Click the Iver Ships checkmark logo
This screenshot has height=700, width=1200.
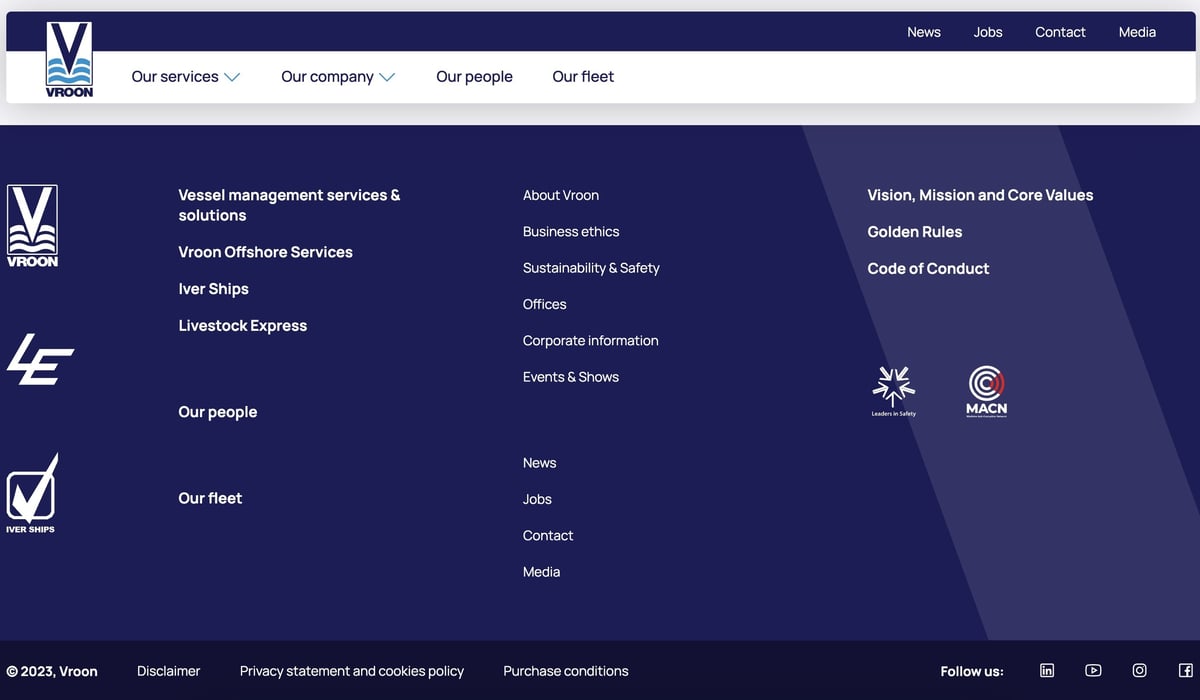click(x=32, y=493)
